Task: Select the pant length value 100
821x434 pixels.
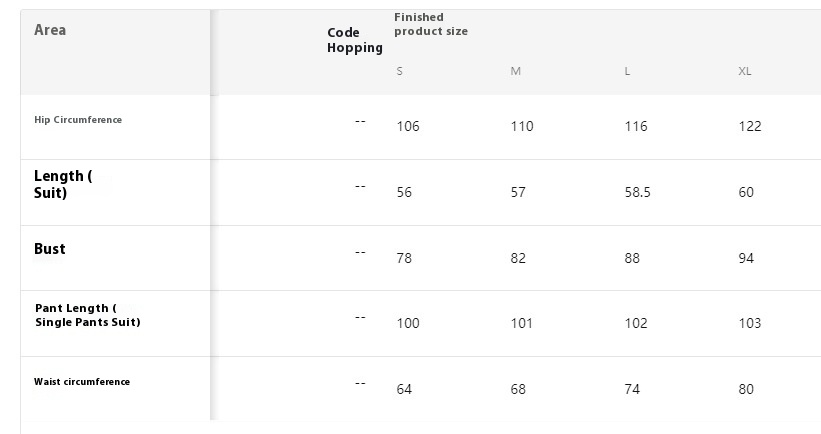Action: point(408,323)
